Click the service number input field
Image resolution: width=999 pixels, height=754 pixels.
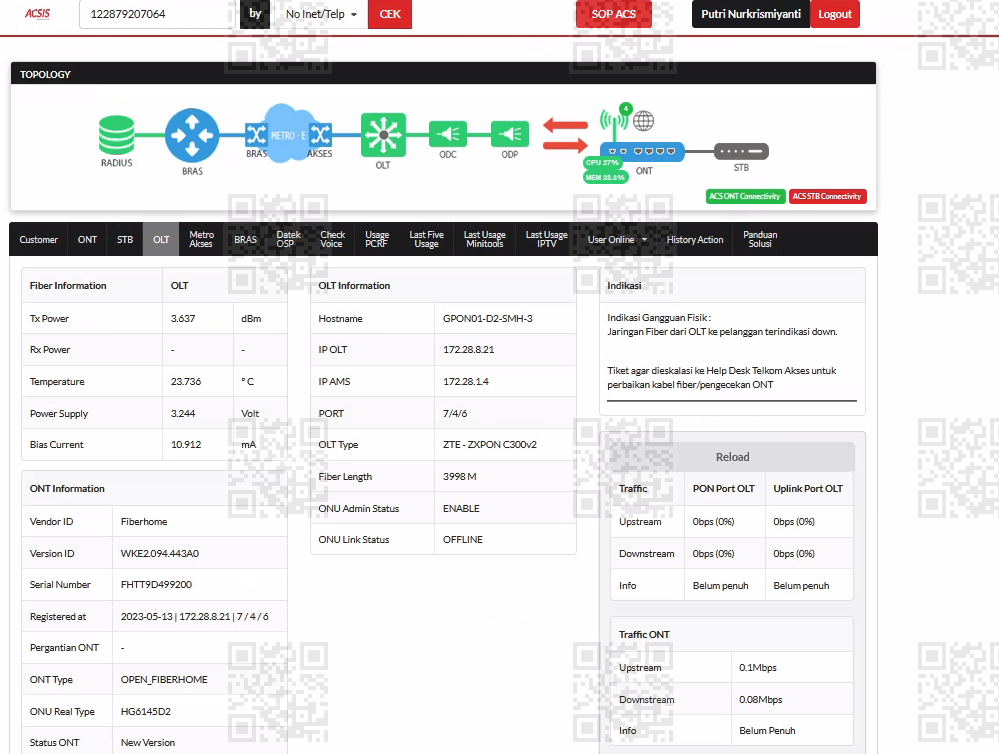156,14
